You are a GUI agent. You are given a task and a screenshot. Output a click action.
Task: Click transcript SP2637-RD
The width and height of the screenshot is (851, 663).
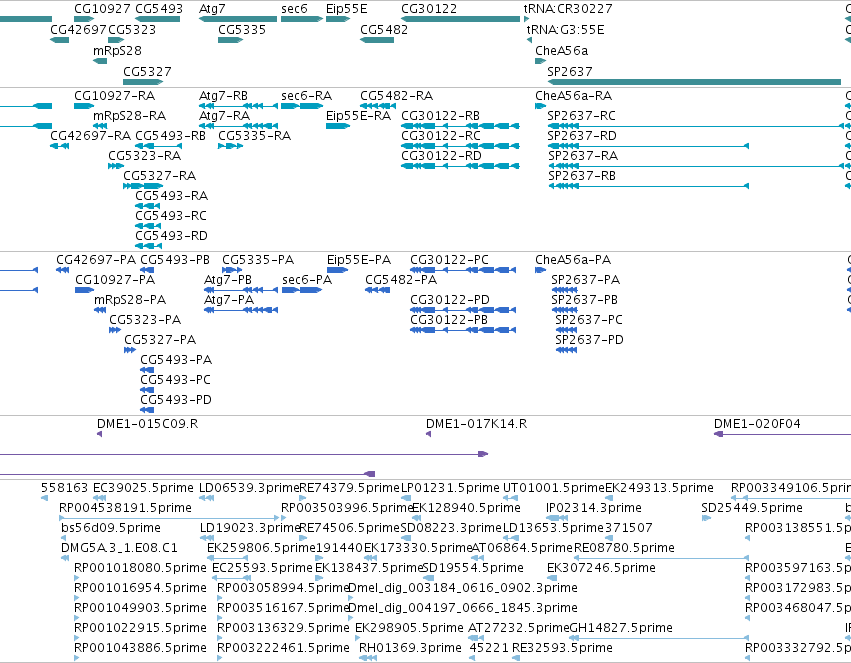point(649,146)
